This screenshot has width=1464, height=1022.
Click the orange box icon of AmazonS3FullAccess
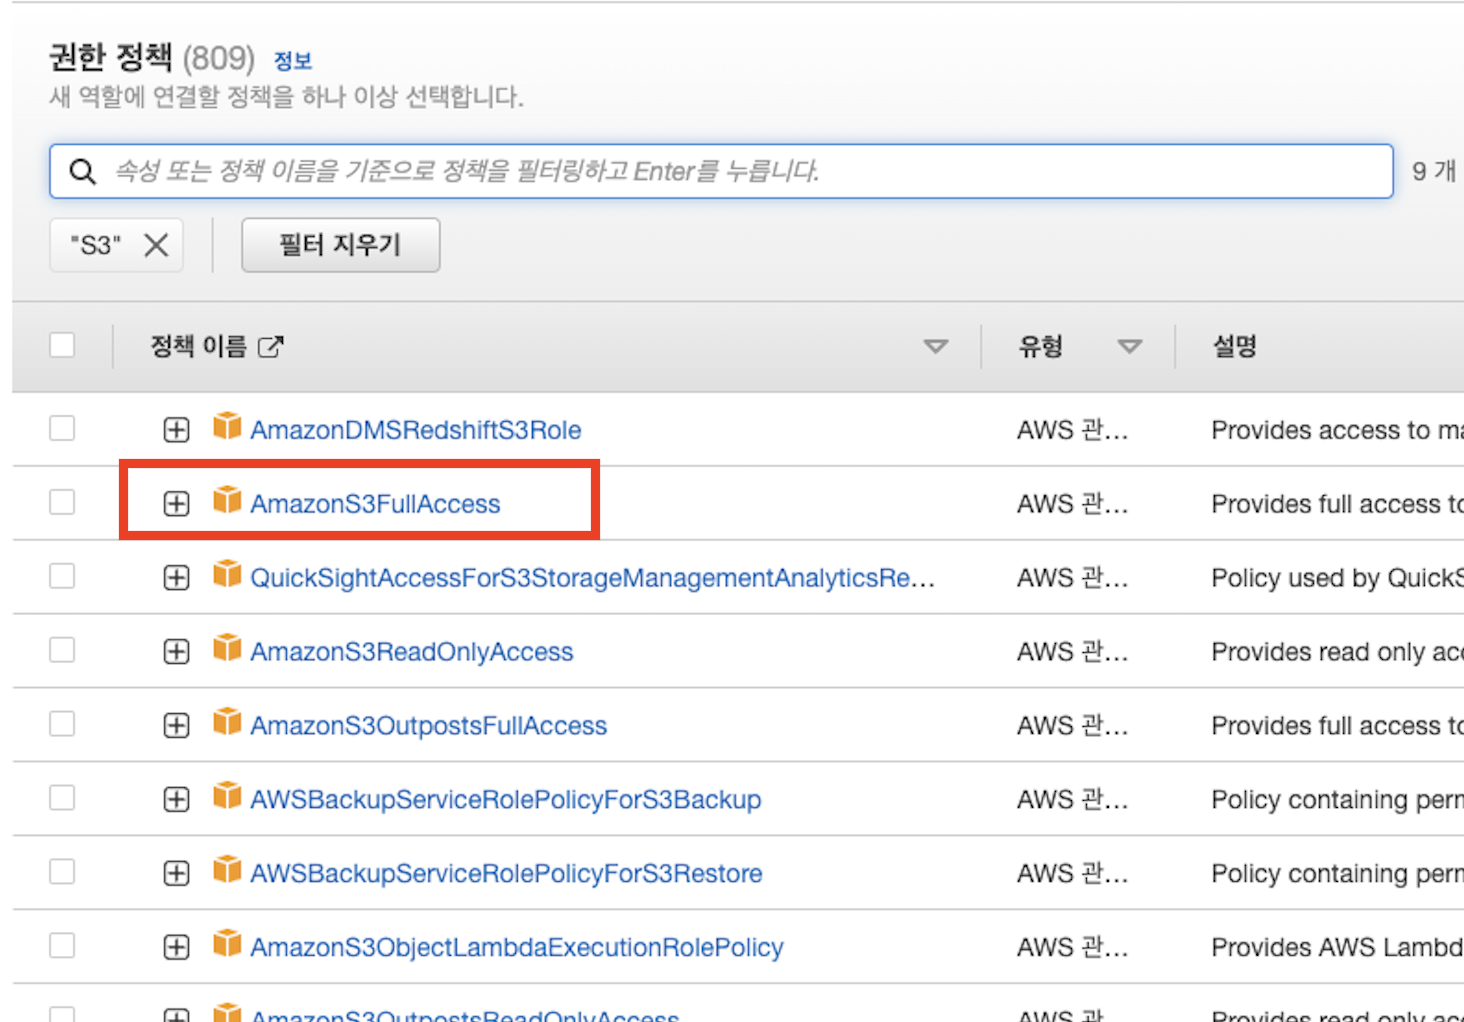coord(227,500)
